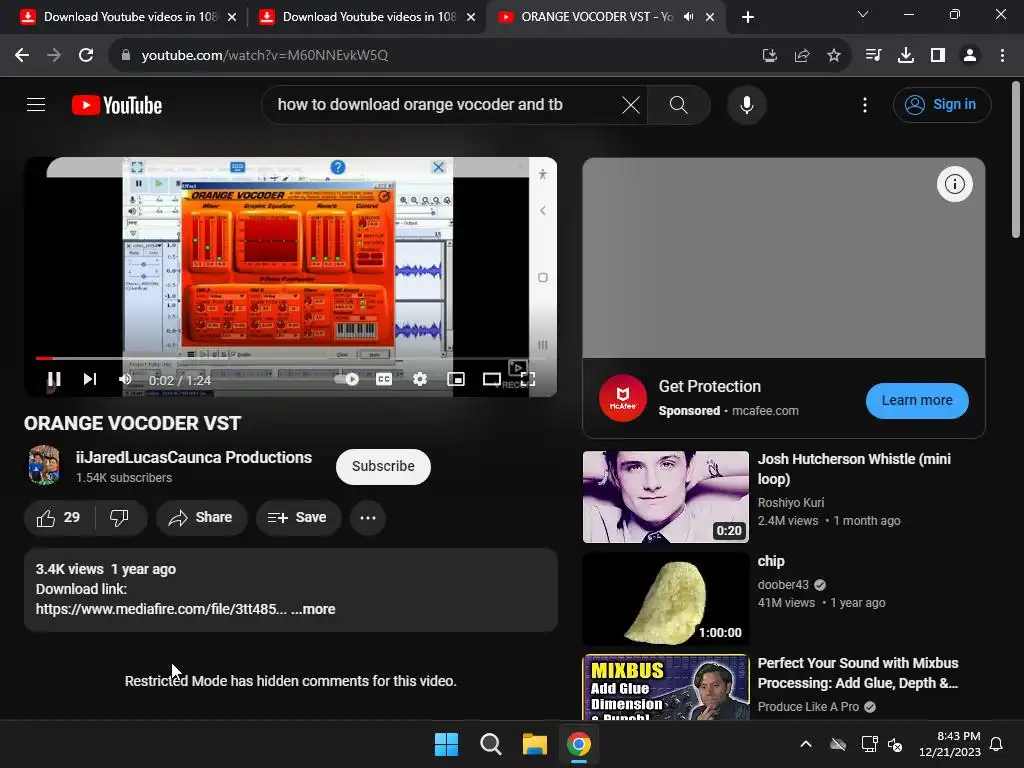This screenshot has width=1024, height=768.
Task: Mute the video volume
Action: [x=125, y=379]
